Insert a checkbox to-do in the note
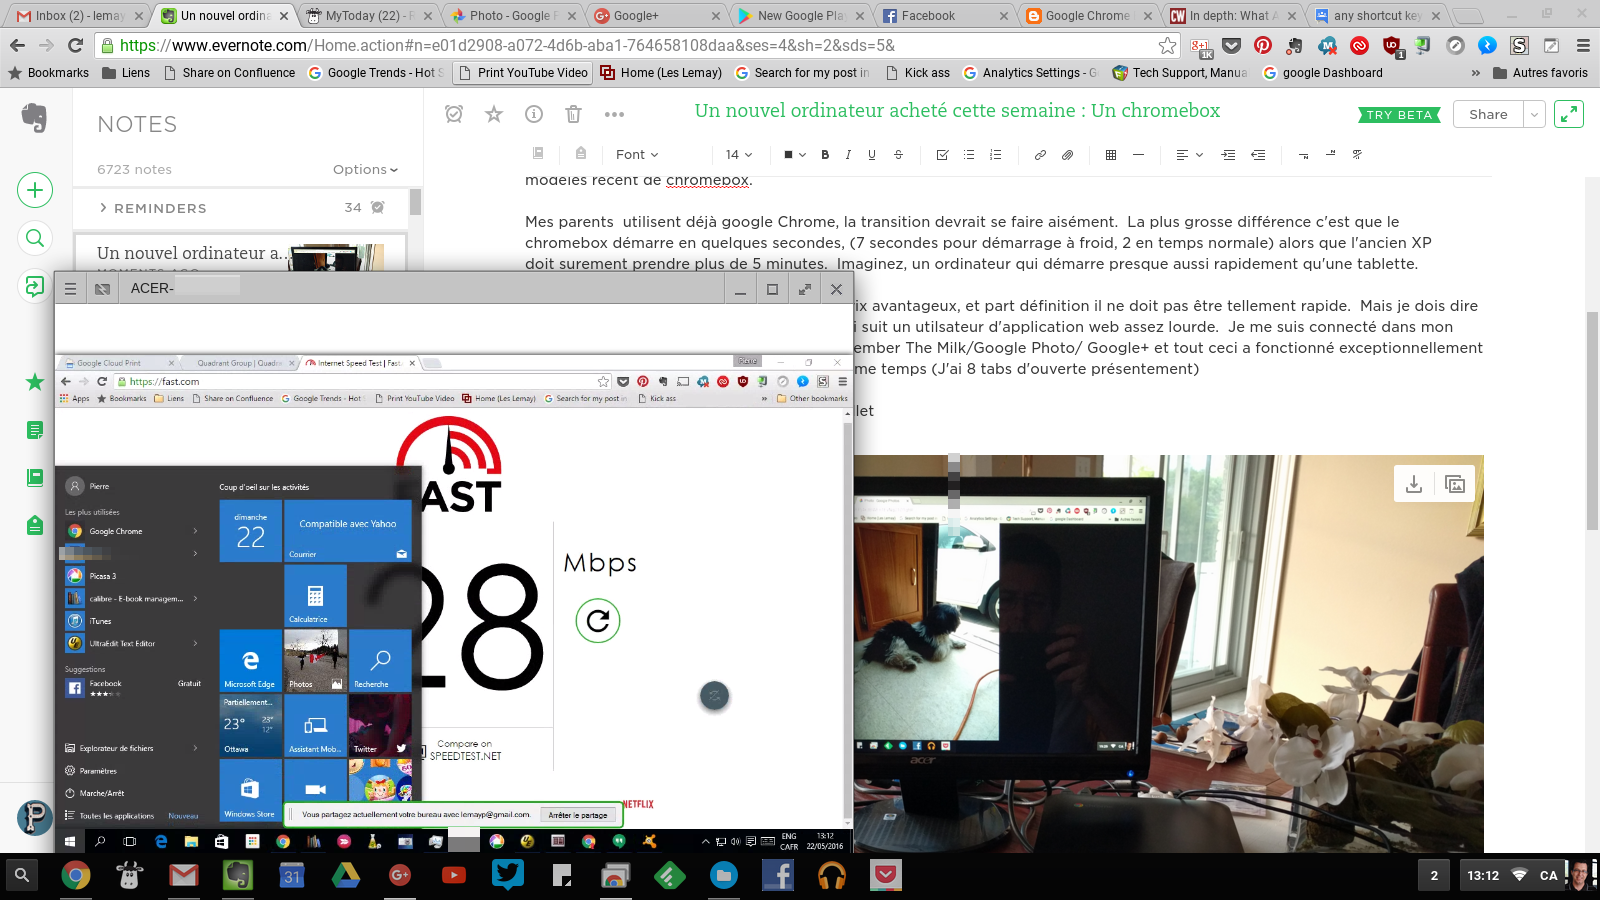Image resolution: width=1600 pixels, height=900 pixels. pyautogui.click(x=942, y=155)
